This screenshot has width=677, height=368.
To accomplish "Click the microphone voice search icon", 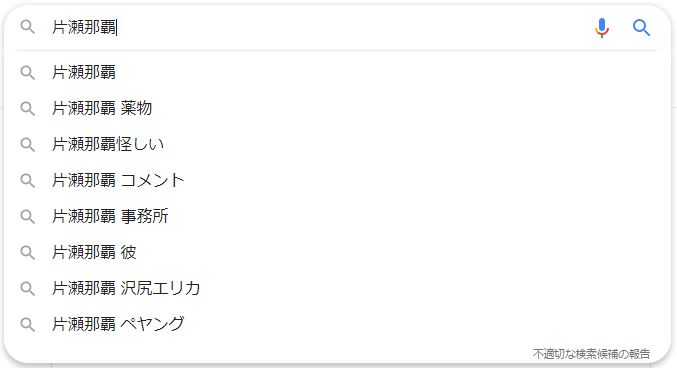I will [x=602, y=28].
